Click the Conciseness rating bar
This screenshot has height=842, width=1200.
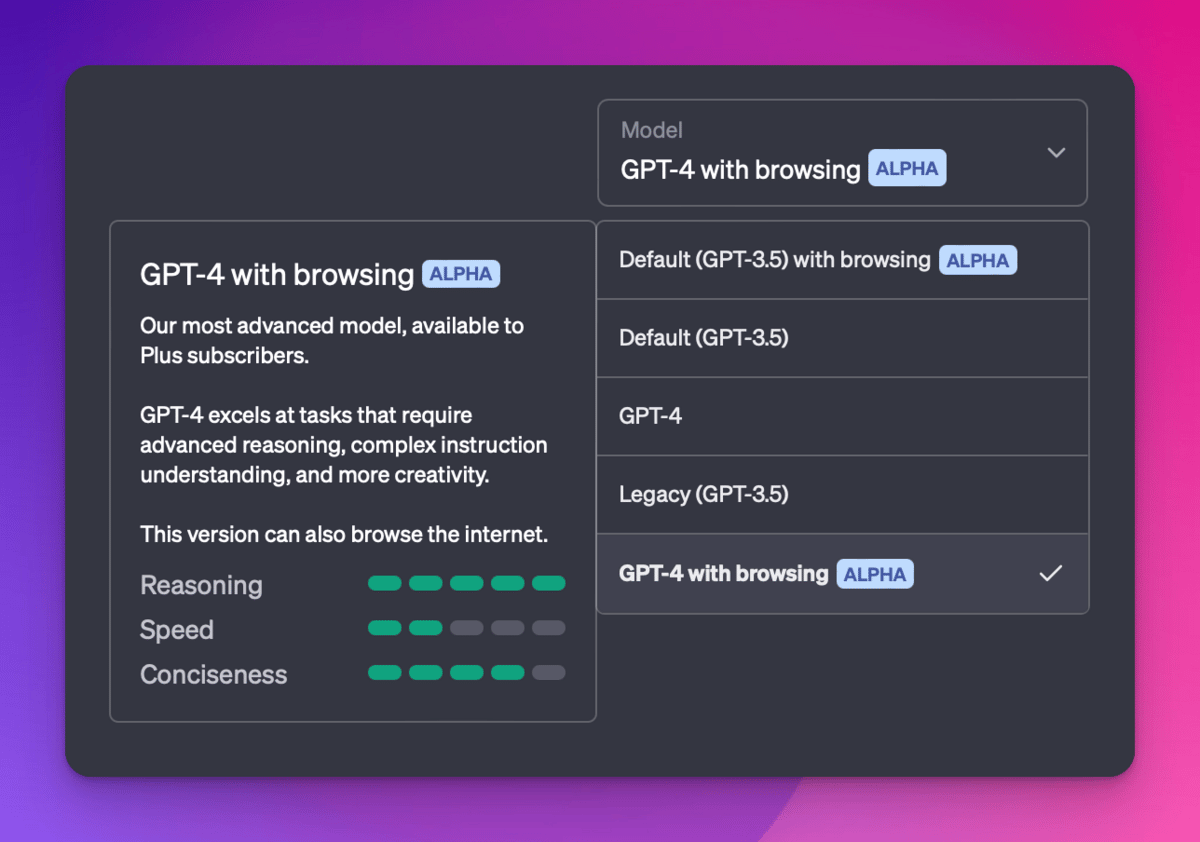[467, 673]
